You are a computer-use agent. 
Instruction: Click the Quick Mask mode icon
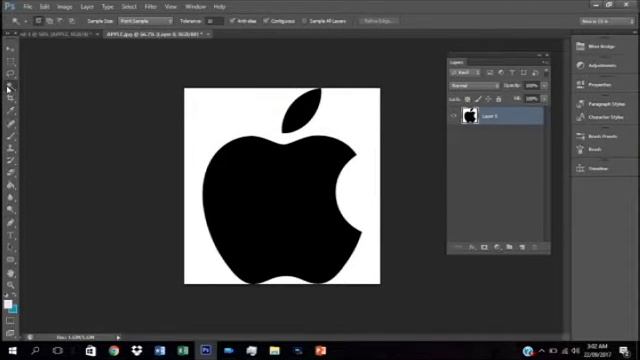(x=10, y=321)
